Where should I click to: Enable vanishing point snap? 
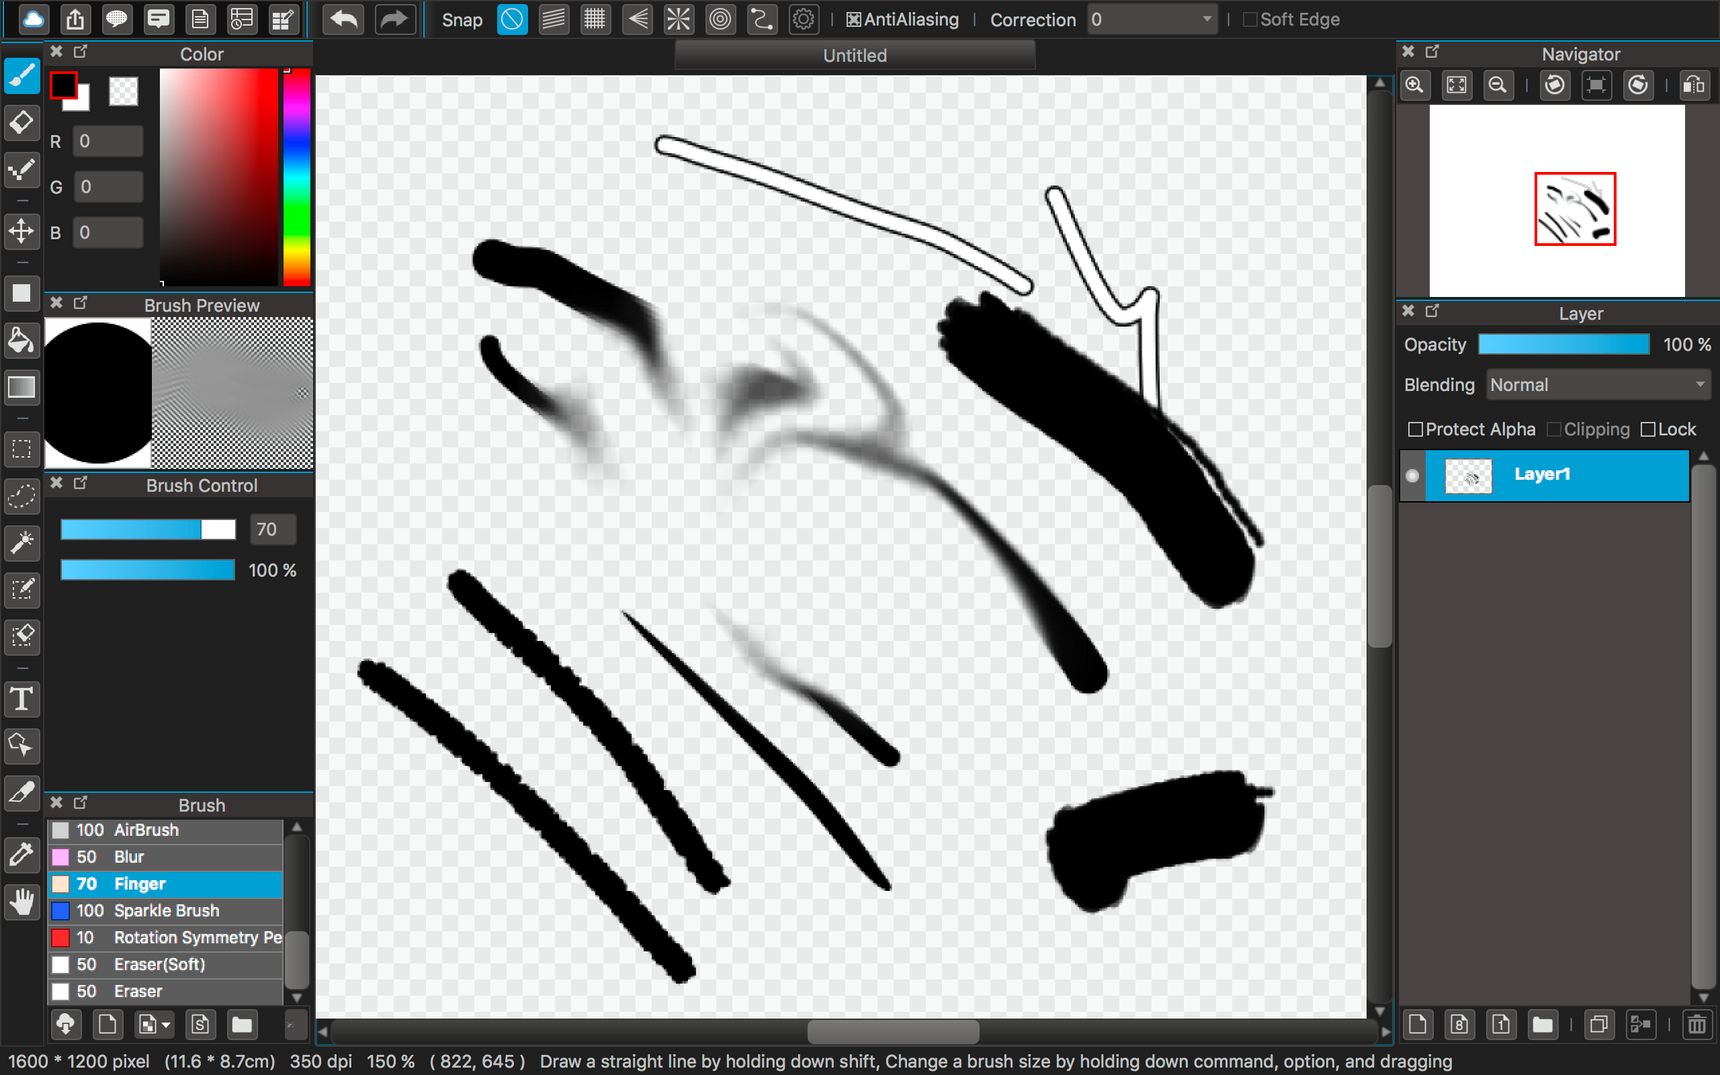click(637, 19)
